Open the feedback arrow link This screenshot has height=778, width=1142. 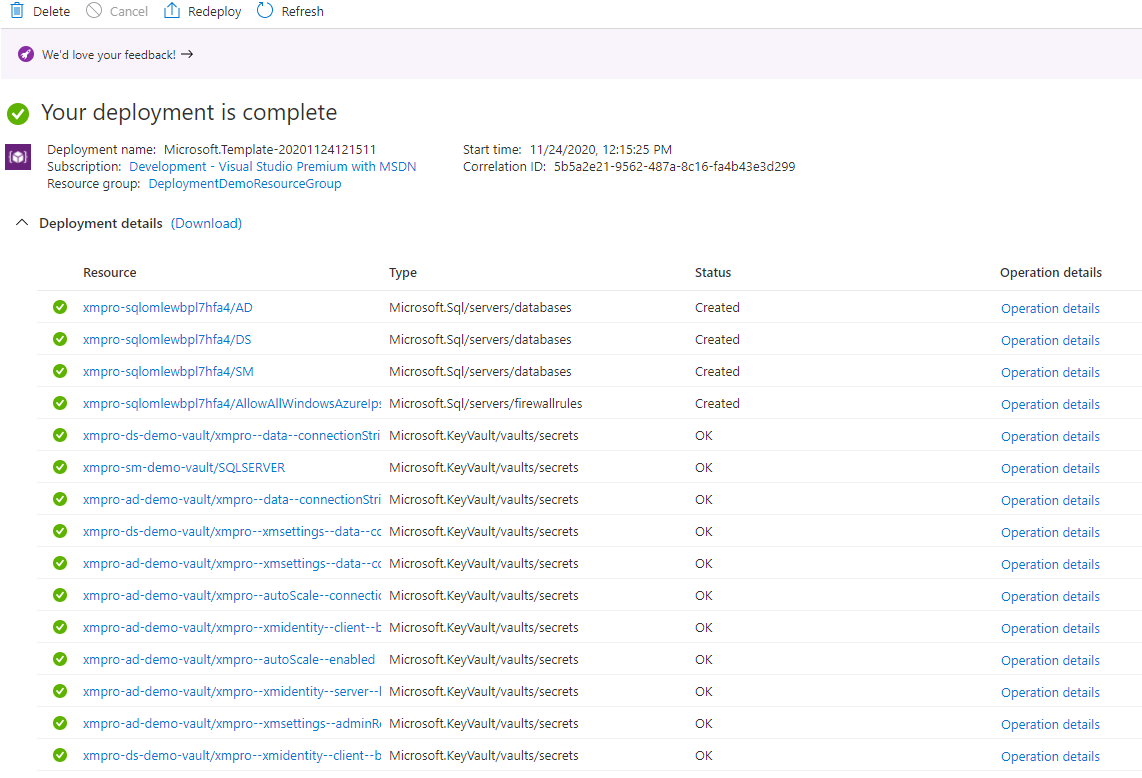click(x=187, y=54)
